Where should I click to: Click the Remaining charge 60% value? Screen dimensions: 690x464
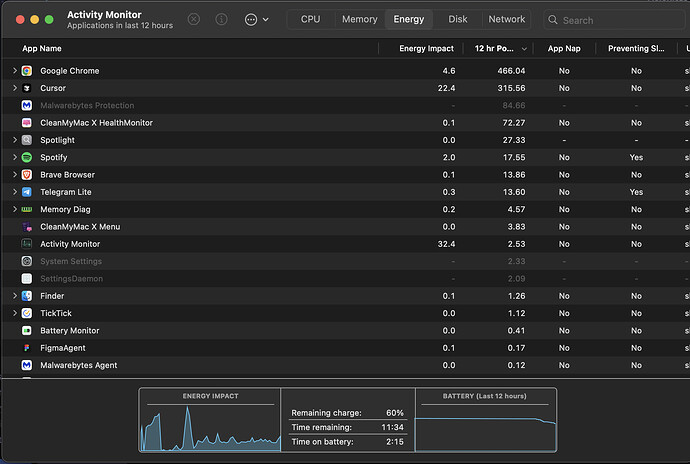point(395,413)
